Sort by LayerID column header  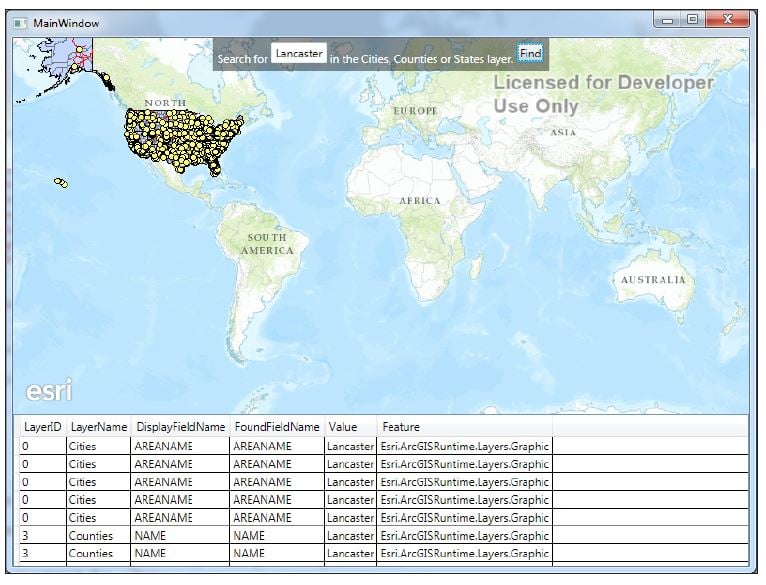tap(43, 427)
